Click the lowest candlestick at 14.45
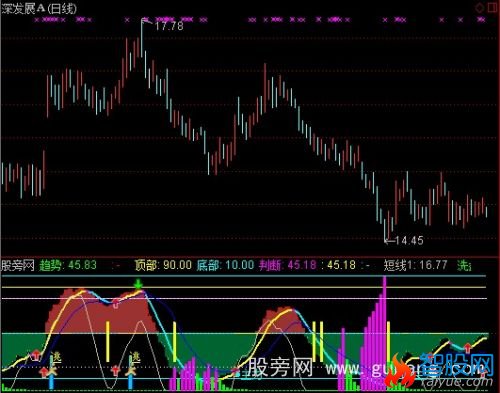The height and width of the screenshot is (393, 500). pos(385,229)
